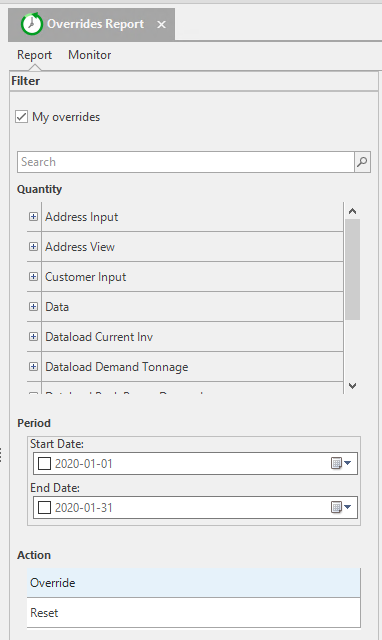Select the Dataload Current Inv row

(192, 337)
